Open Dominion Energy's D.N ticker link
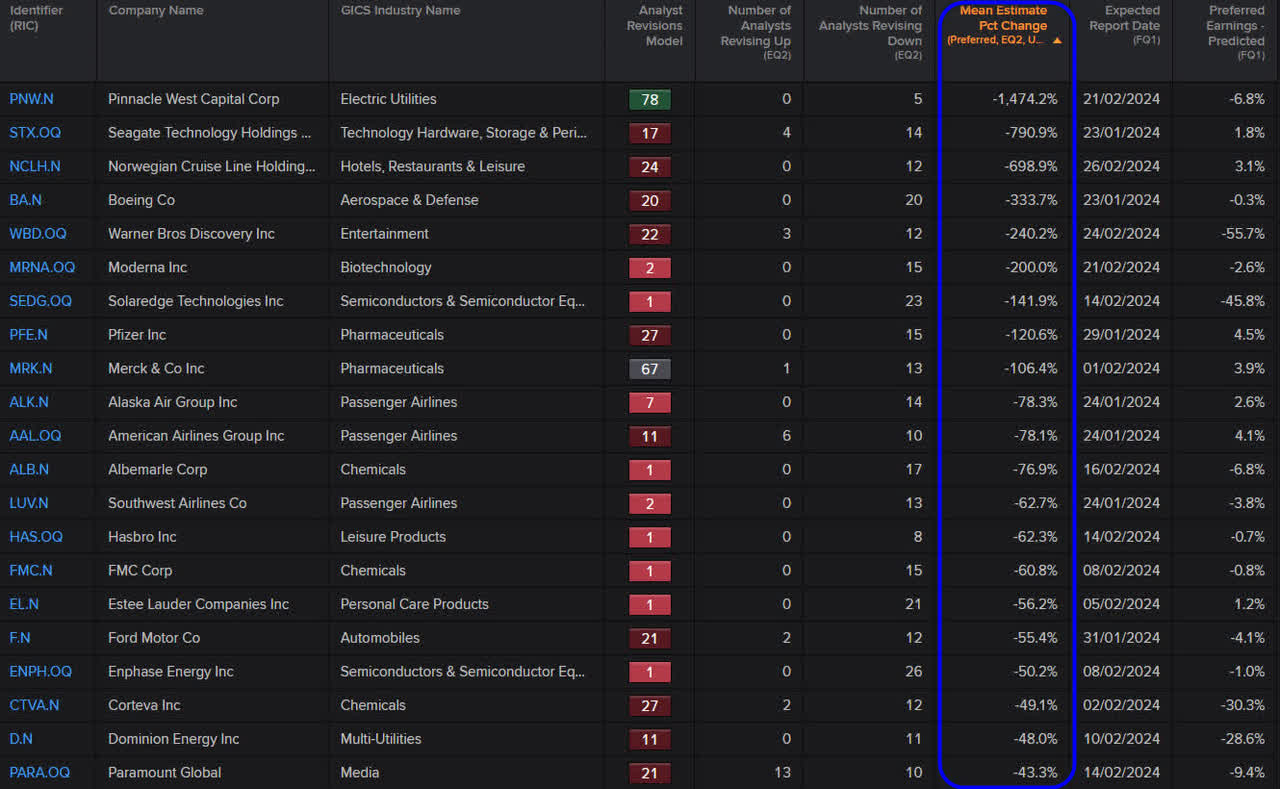Screen dimensions: 1280x789 point(20,738)
